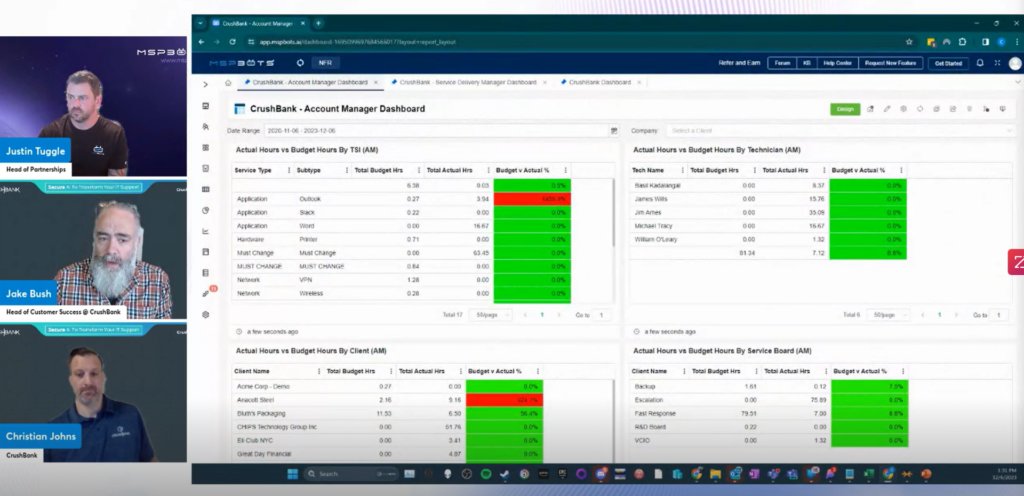
Task: Open 50/page dropdown under the TSI table
Action: [490, 315]
